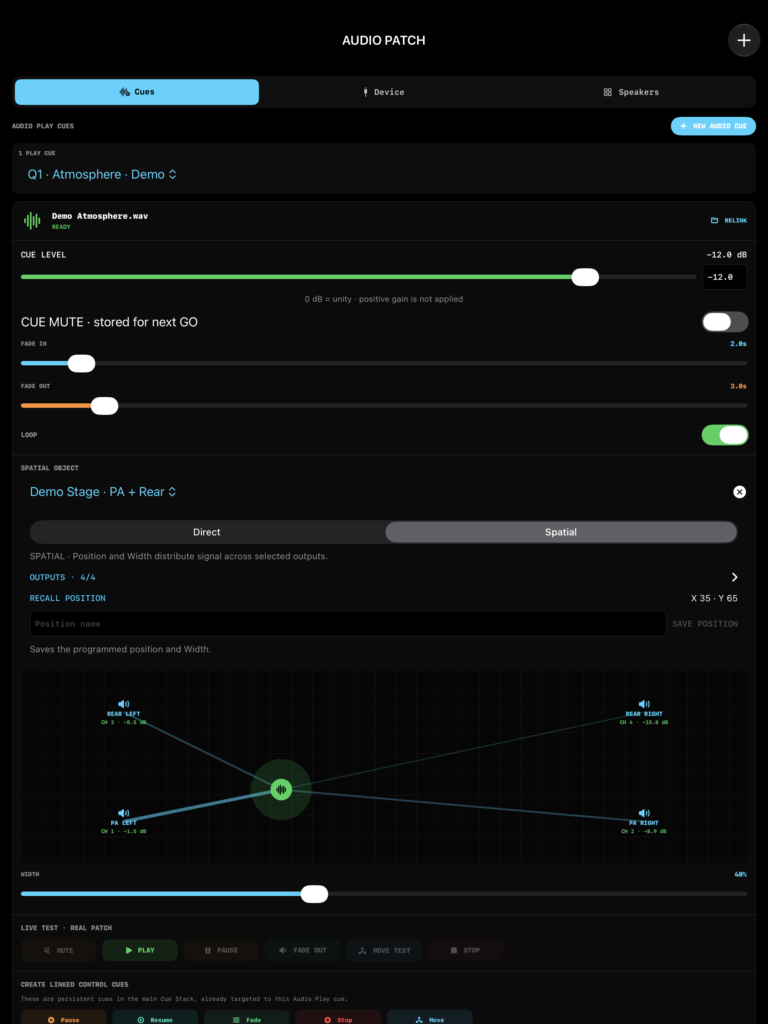
Task: Click the Recall Position label
Action: (67, 598)
